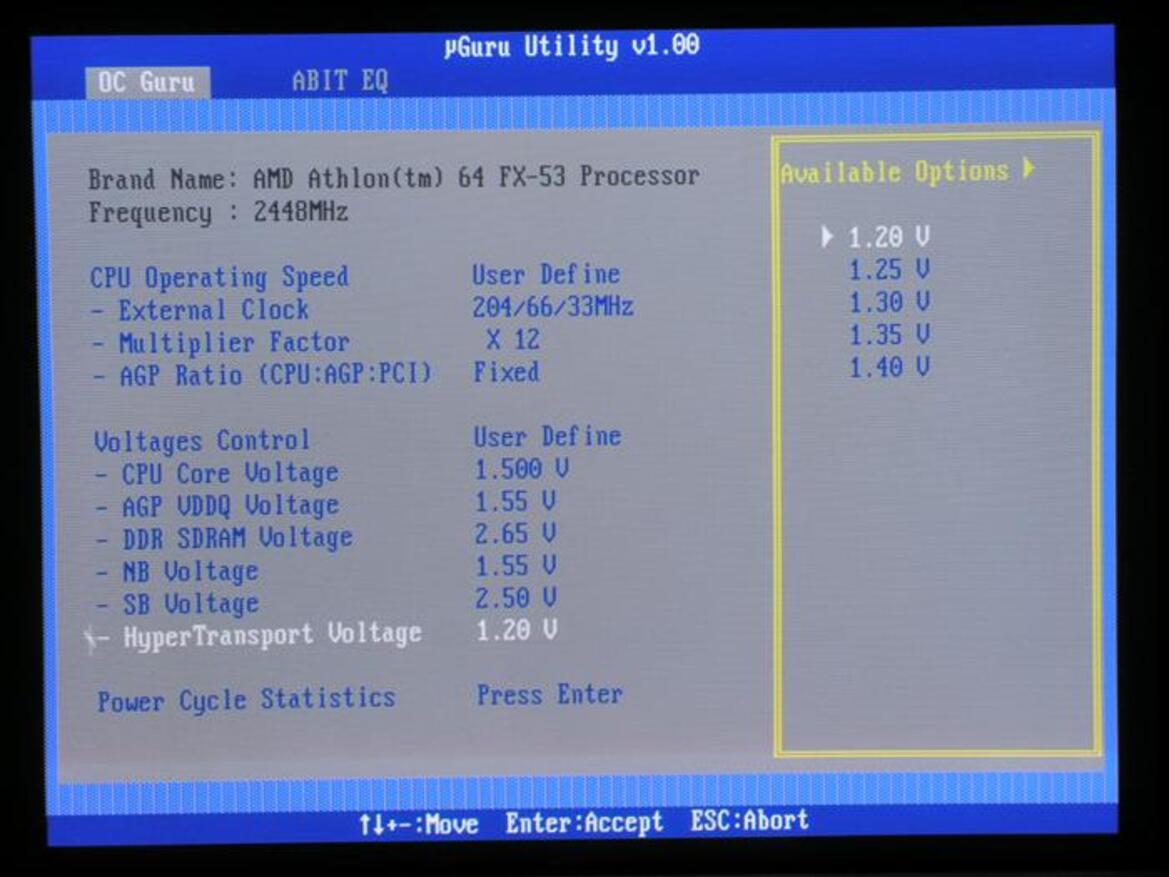Change the 1.55 V AGP VDDQ value
1169x877 pixels.
(x=515, y=501)
